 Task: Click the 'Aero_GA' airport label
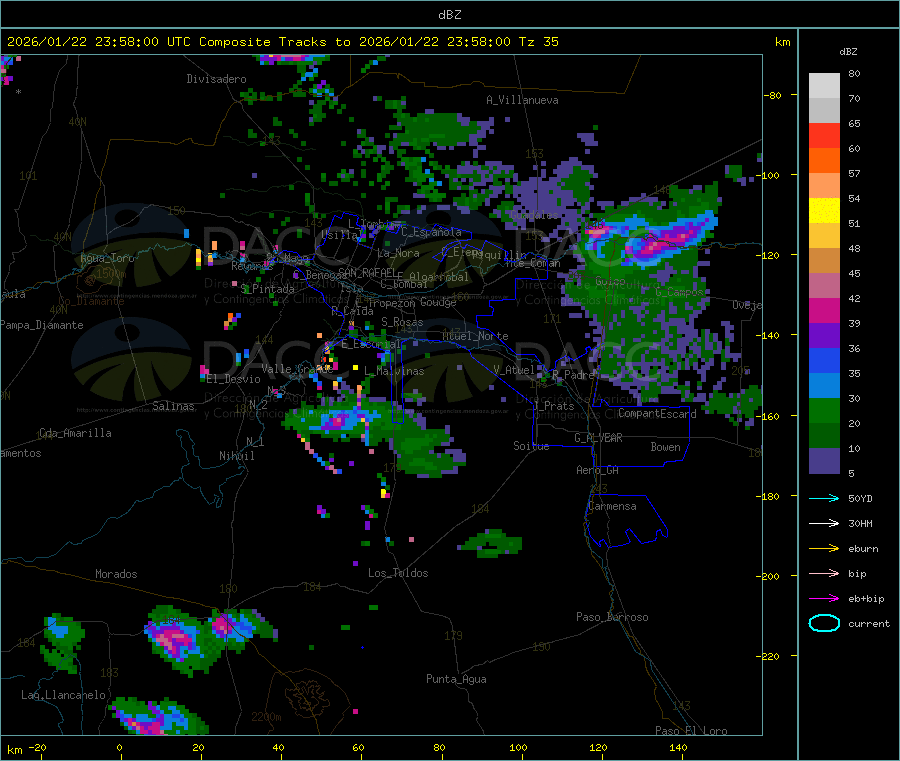pyautogui.click(x=598, y=470)
